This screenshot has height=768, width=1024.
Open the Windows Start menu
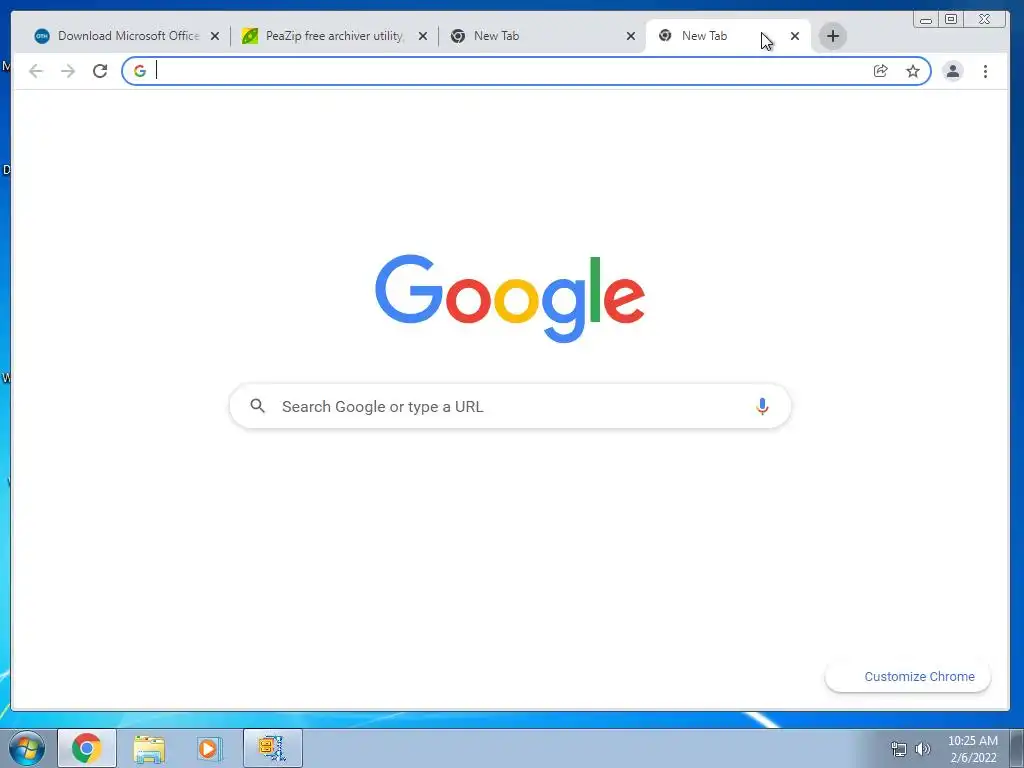coord(27,748)
